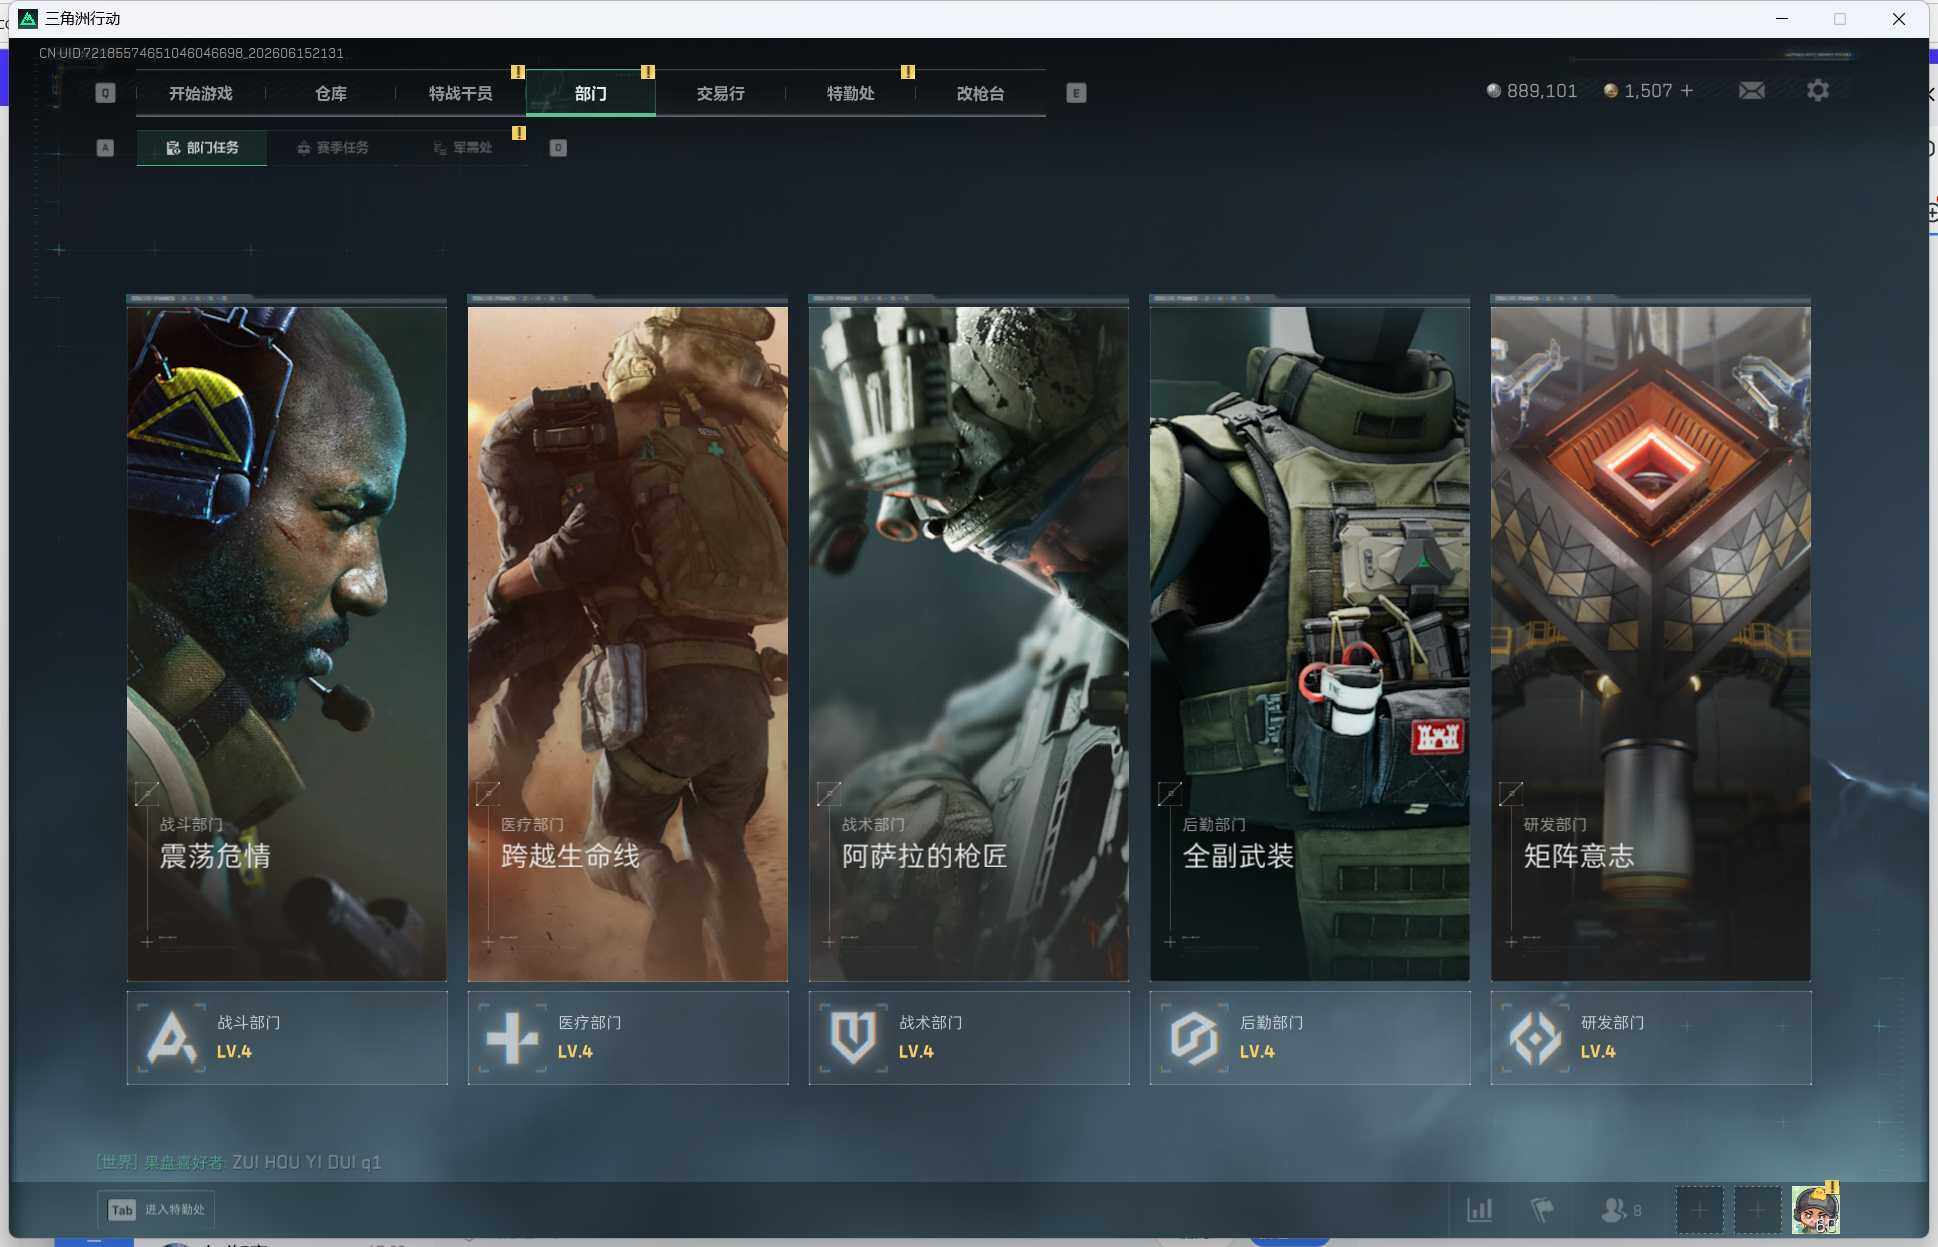Open the settings gear icon
Image resolution: width=1938 pixels, height=1247 pixels.
pos(1818,91)
